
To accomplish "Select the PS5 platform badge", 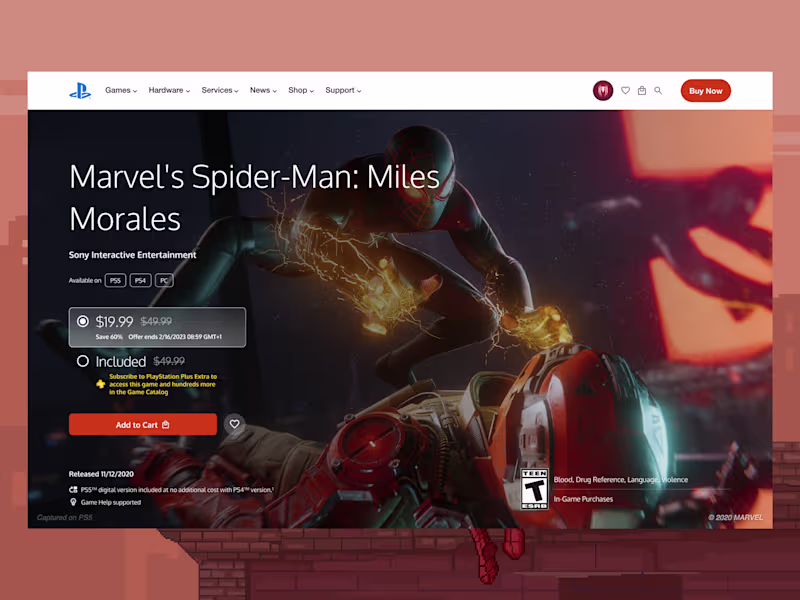I will [x=115, y=280].
